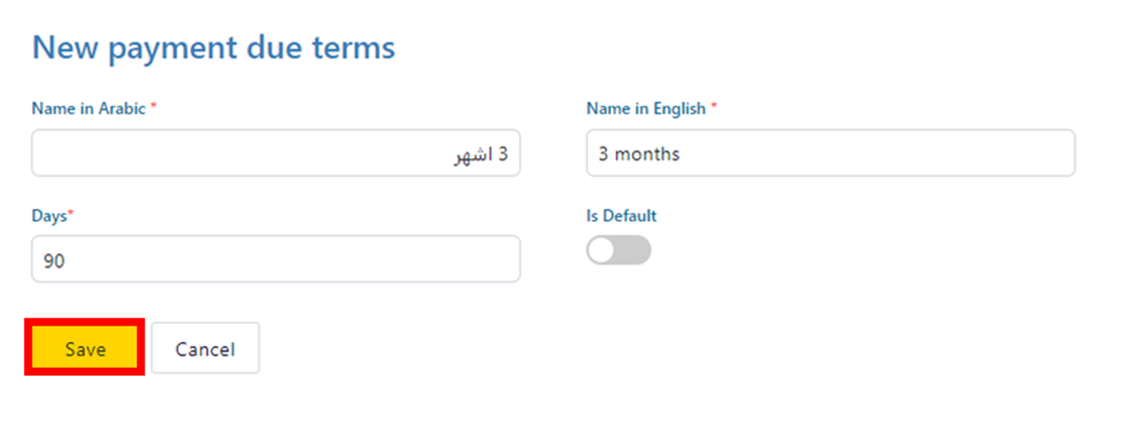This screenshot has height=432, width=1122.
Task: Focus the Name in Arabic input field
Action: pos(275,154)
